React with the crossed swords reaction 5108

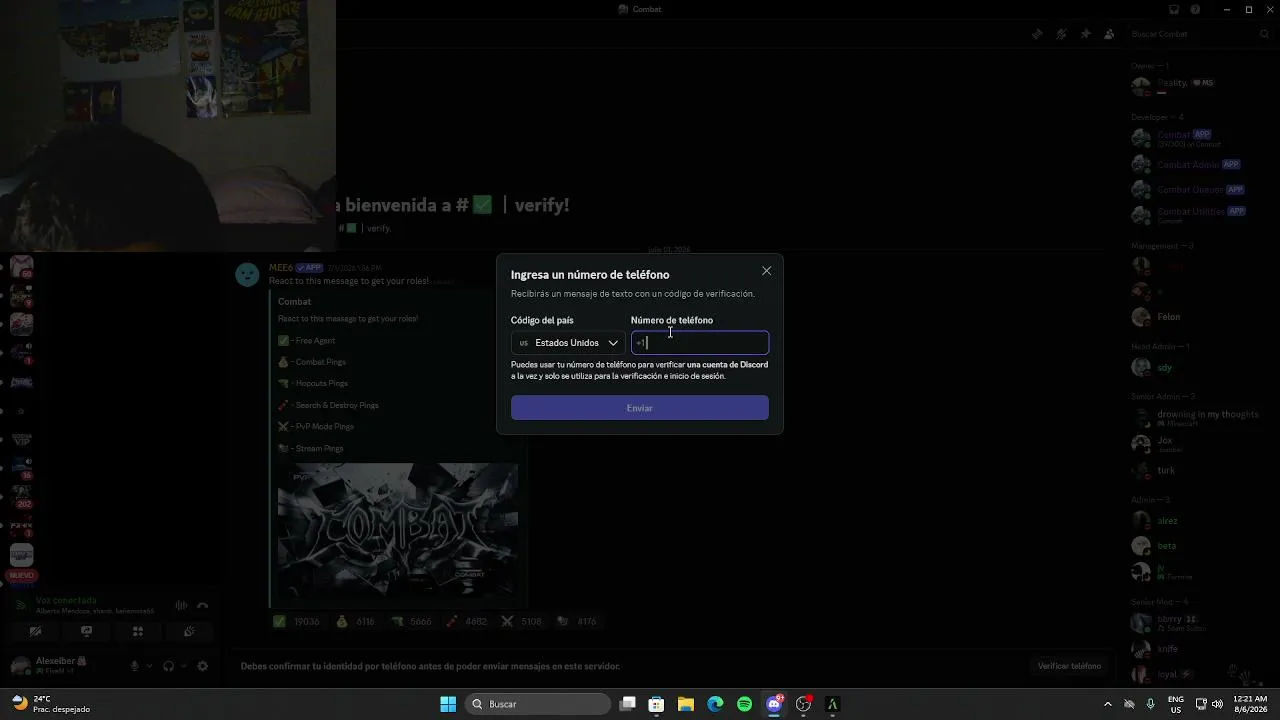tap(521, 621)
